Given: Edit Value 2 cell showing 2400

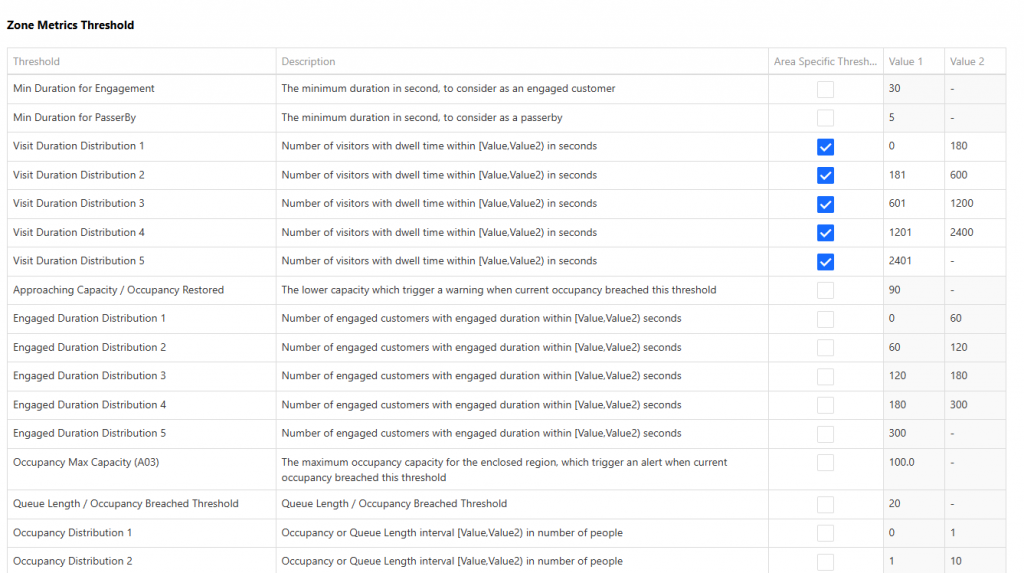Looking at the screenshot, I should click(x=975, y=233).
